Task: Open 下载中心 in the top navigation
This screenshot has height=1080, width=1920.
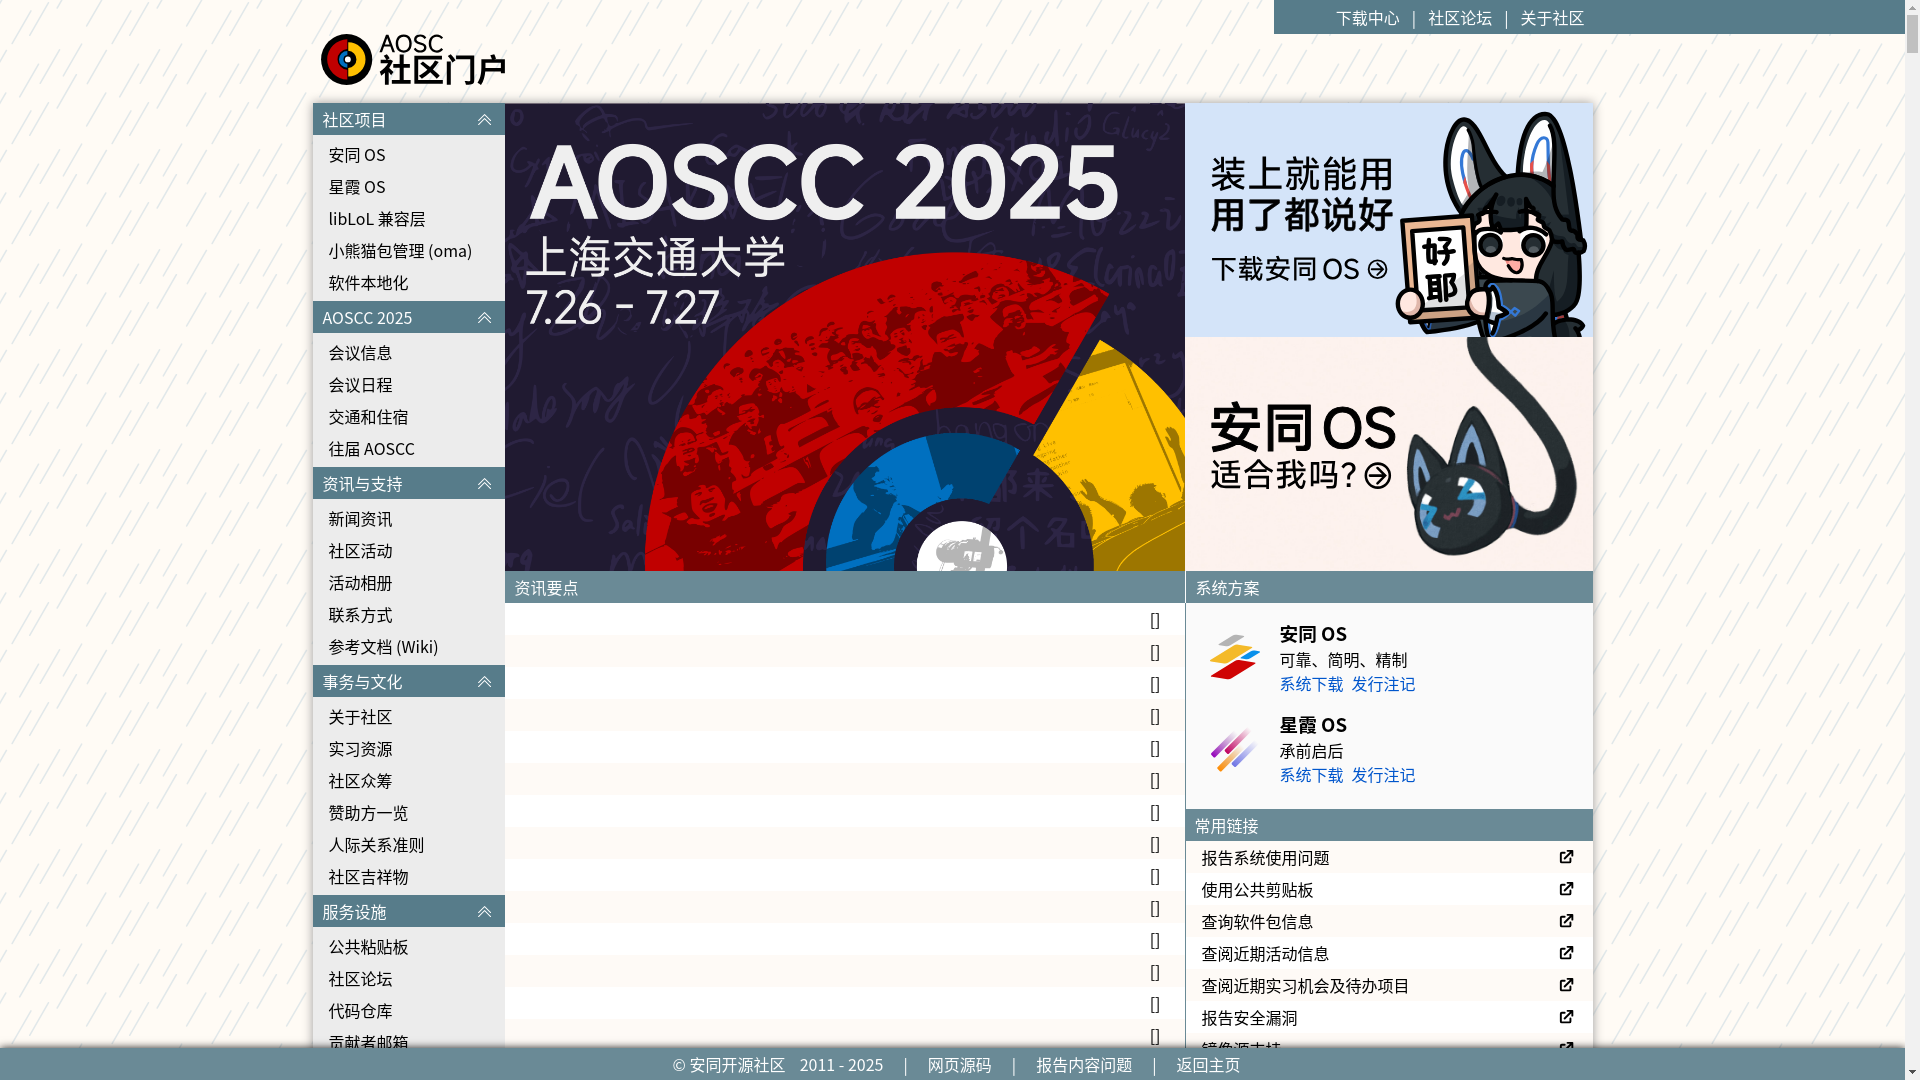Action: 1367,18
